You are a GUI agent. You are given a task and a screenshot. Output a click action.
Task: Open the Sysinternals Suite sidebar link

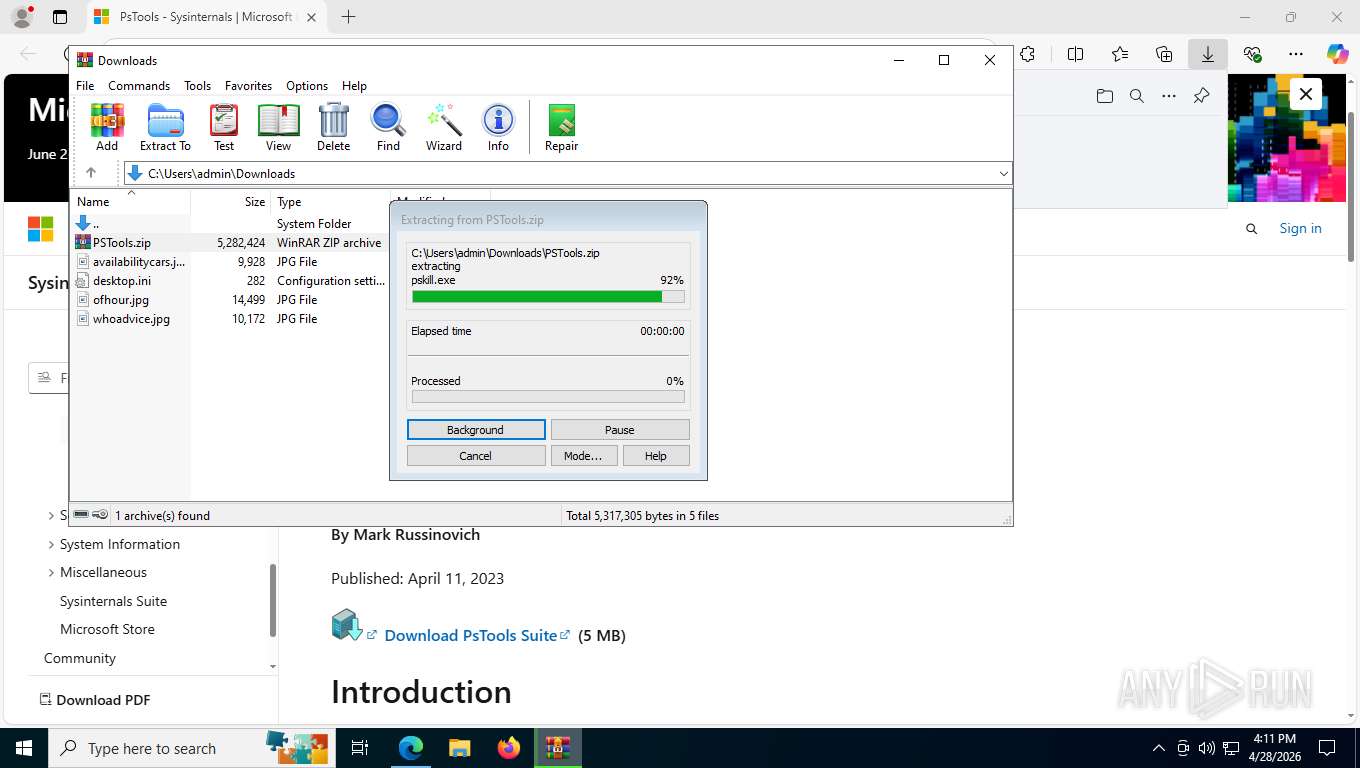click(x=113, y=602)
